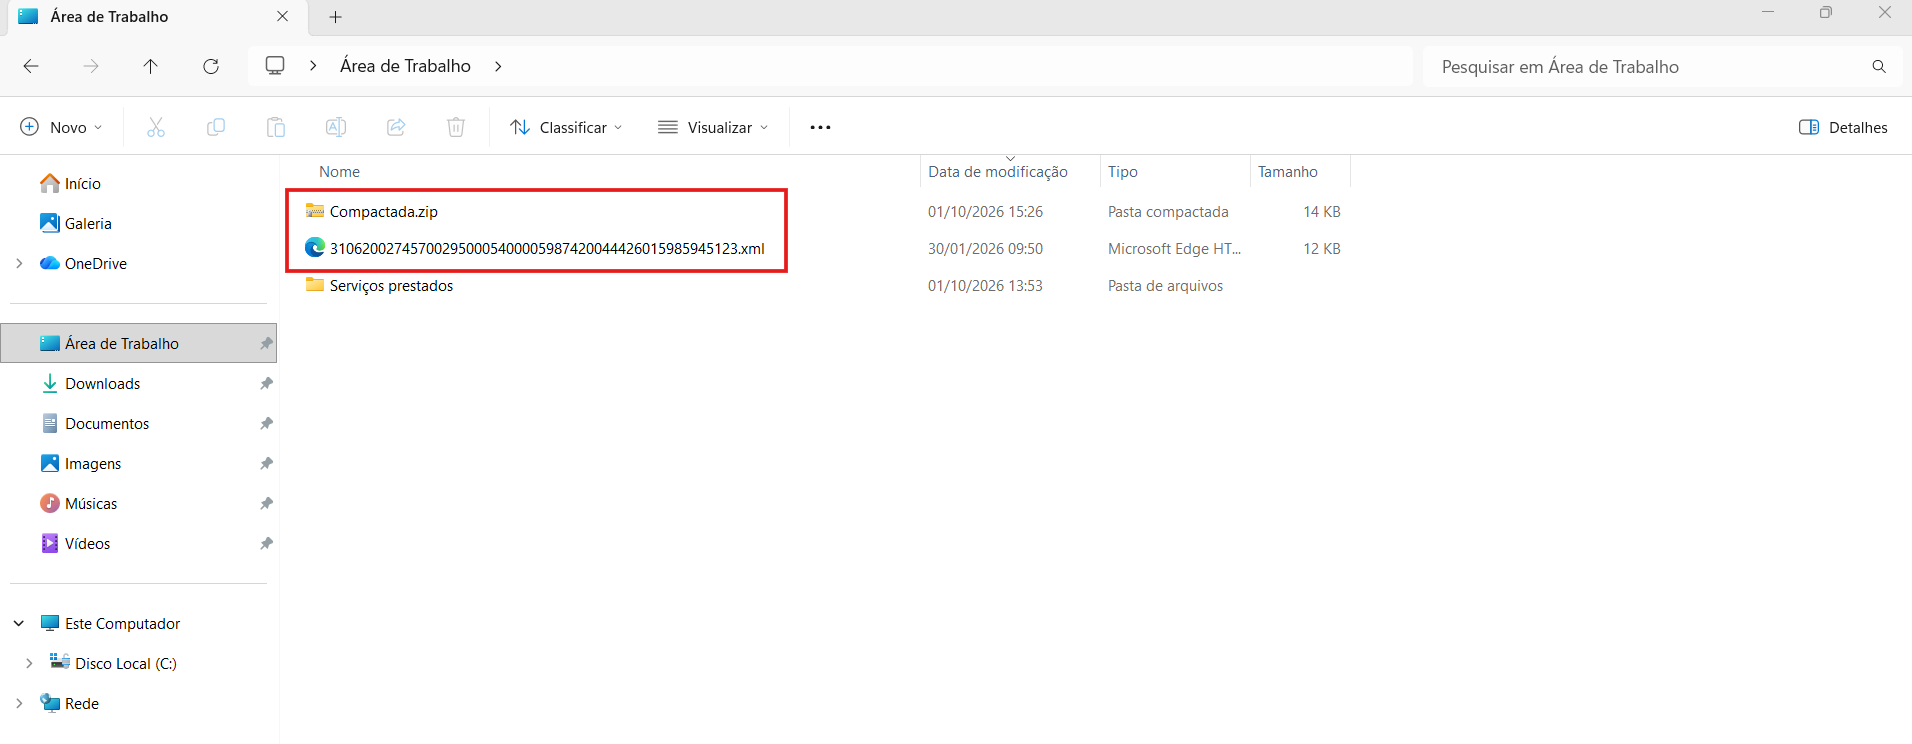Go forward with the right arrow

91,66
